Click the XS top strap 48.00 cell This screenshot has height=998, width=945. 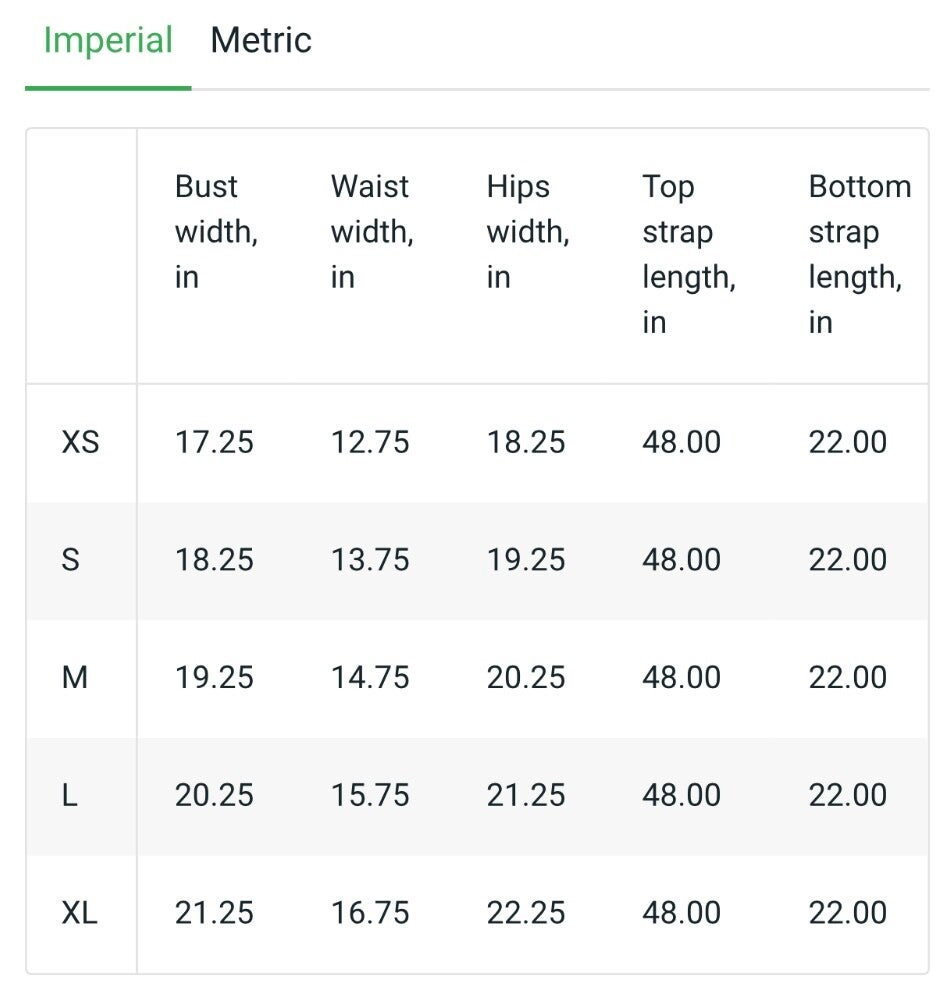(681, 442)
